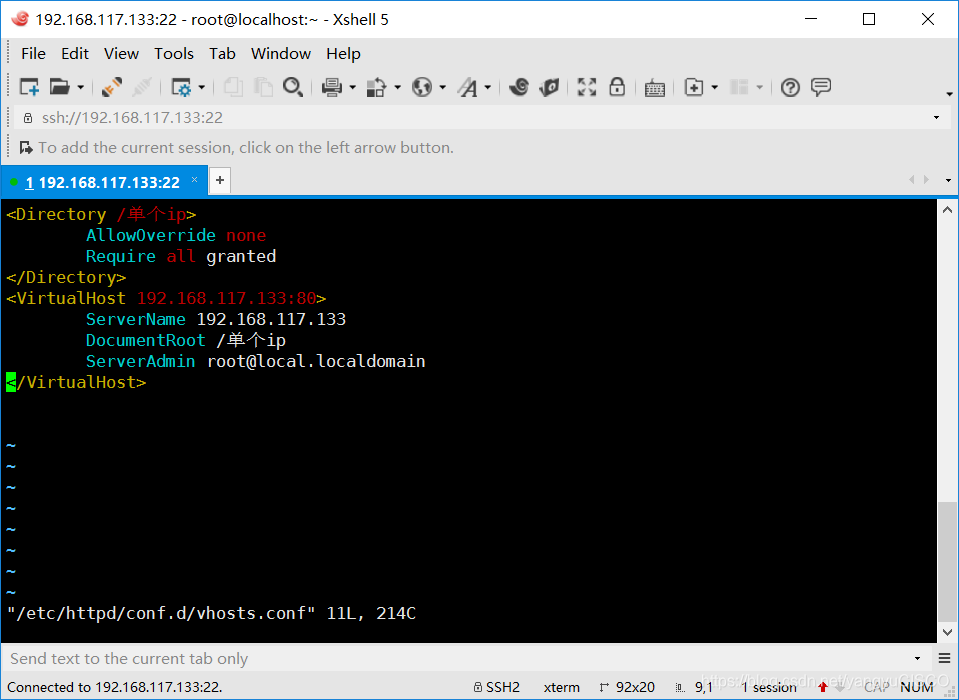
Task: Click the ServerAdmin line in terminal
Action: pyautogui.click(x=256, y=361)
